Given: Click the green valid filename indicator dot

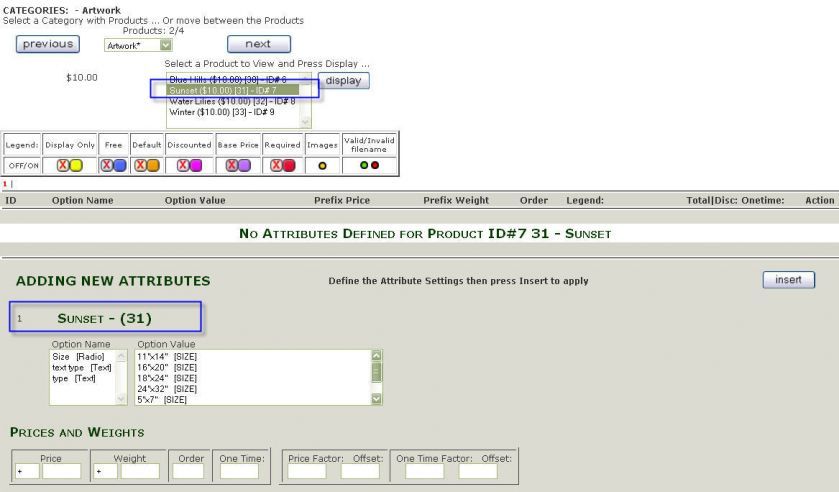Looking at the screenshot, I should (x=365, y=166).
